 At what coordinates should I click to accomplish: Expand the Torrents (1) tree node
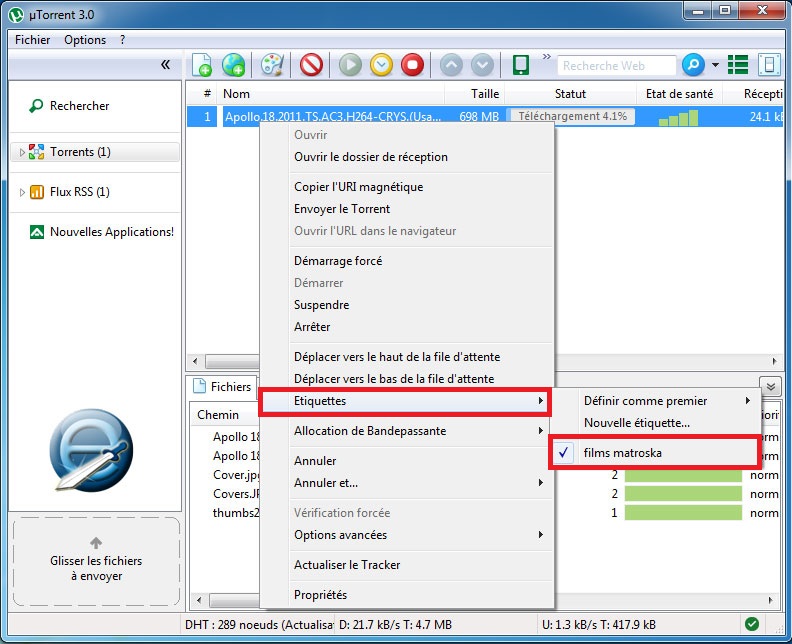pyautogui.click(x=22, y=152)
